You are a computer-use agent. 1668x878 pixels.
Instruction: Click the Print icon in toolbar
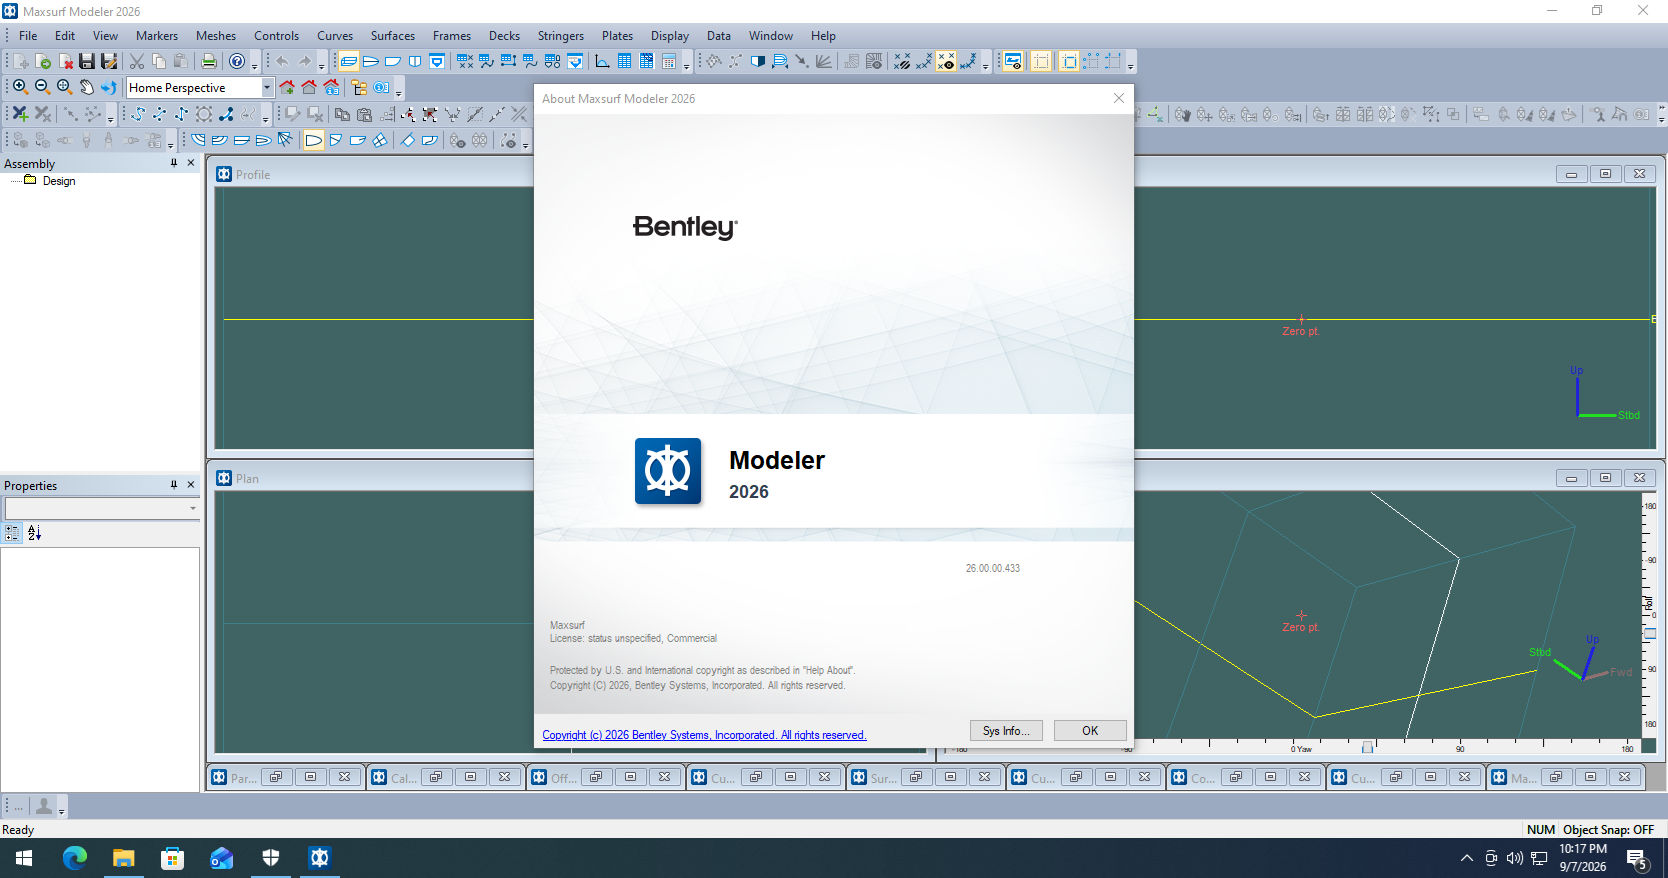(x=209, y=61)
